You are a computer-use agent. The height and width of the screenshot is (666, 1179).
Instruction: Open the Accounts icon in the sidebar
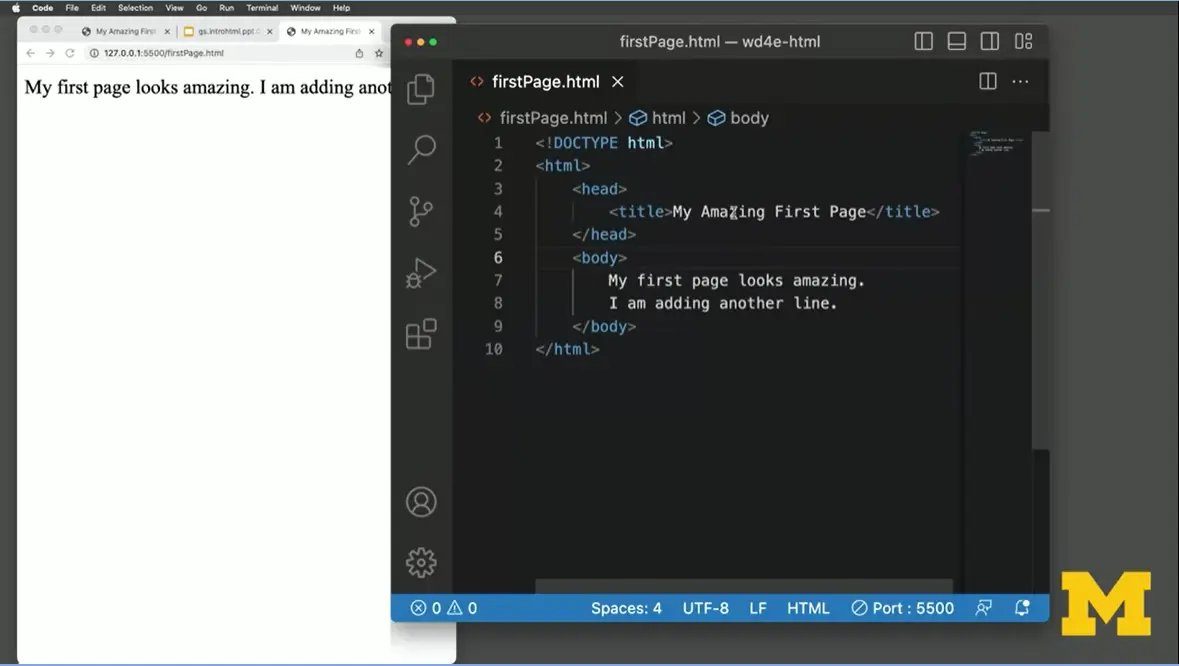420,502
